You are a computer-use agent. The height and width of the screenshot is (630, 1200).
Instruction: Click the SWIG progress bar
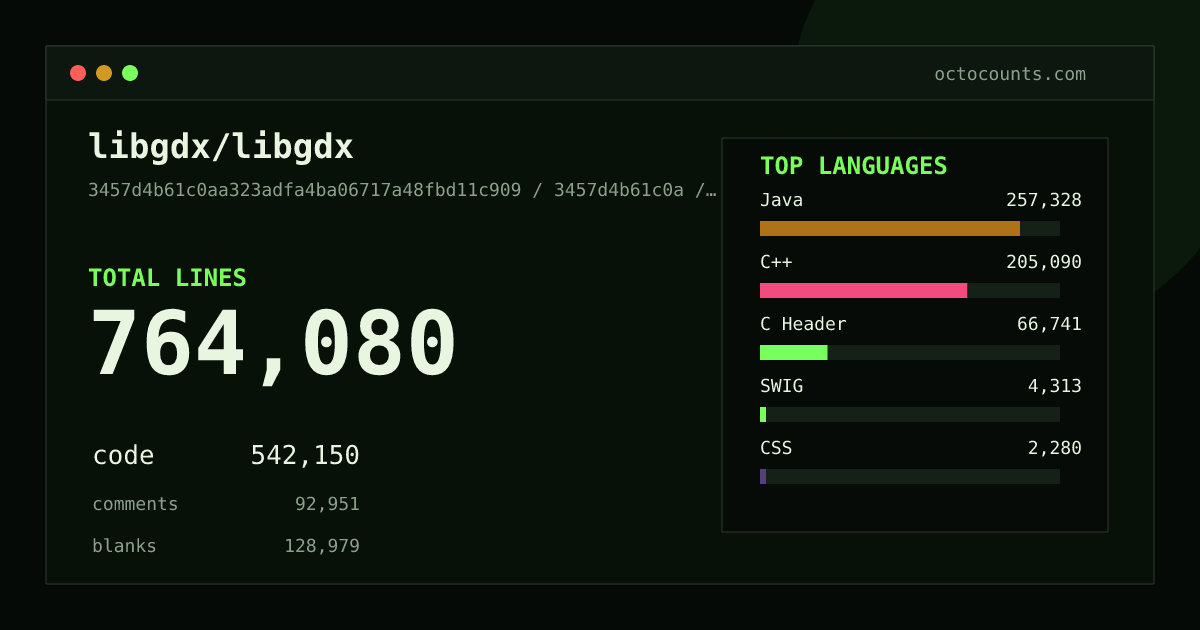point(910,414)
